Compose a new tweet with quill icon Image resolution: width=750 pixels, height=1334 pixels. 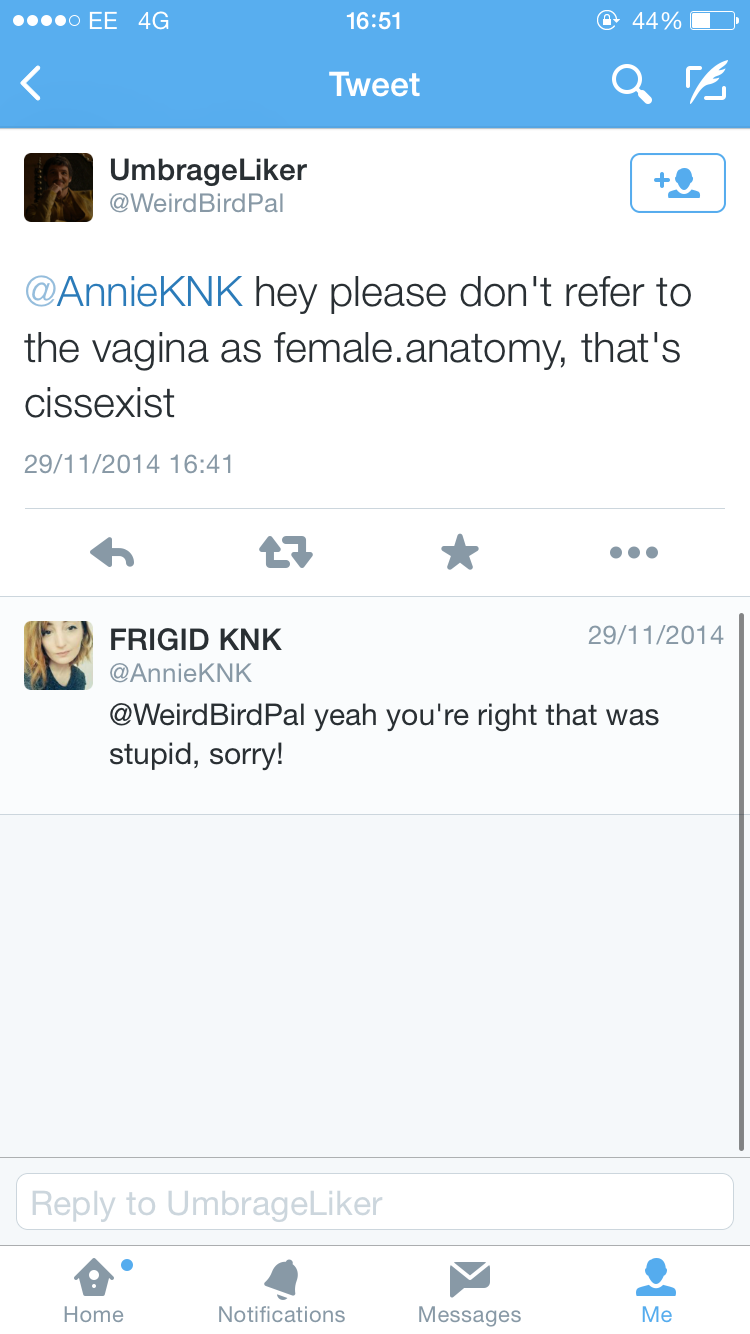(x=706, y=84)
